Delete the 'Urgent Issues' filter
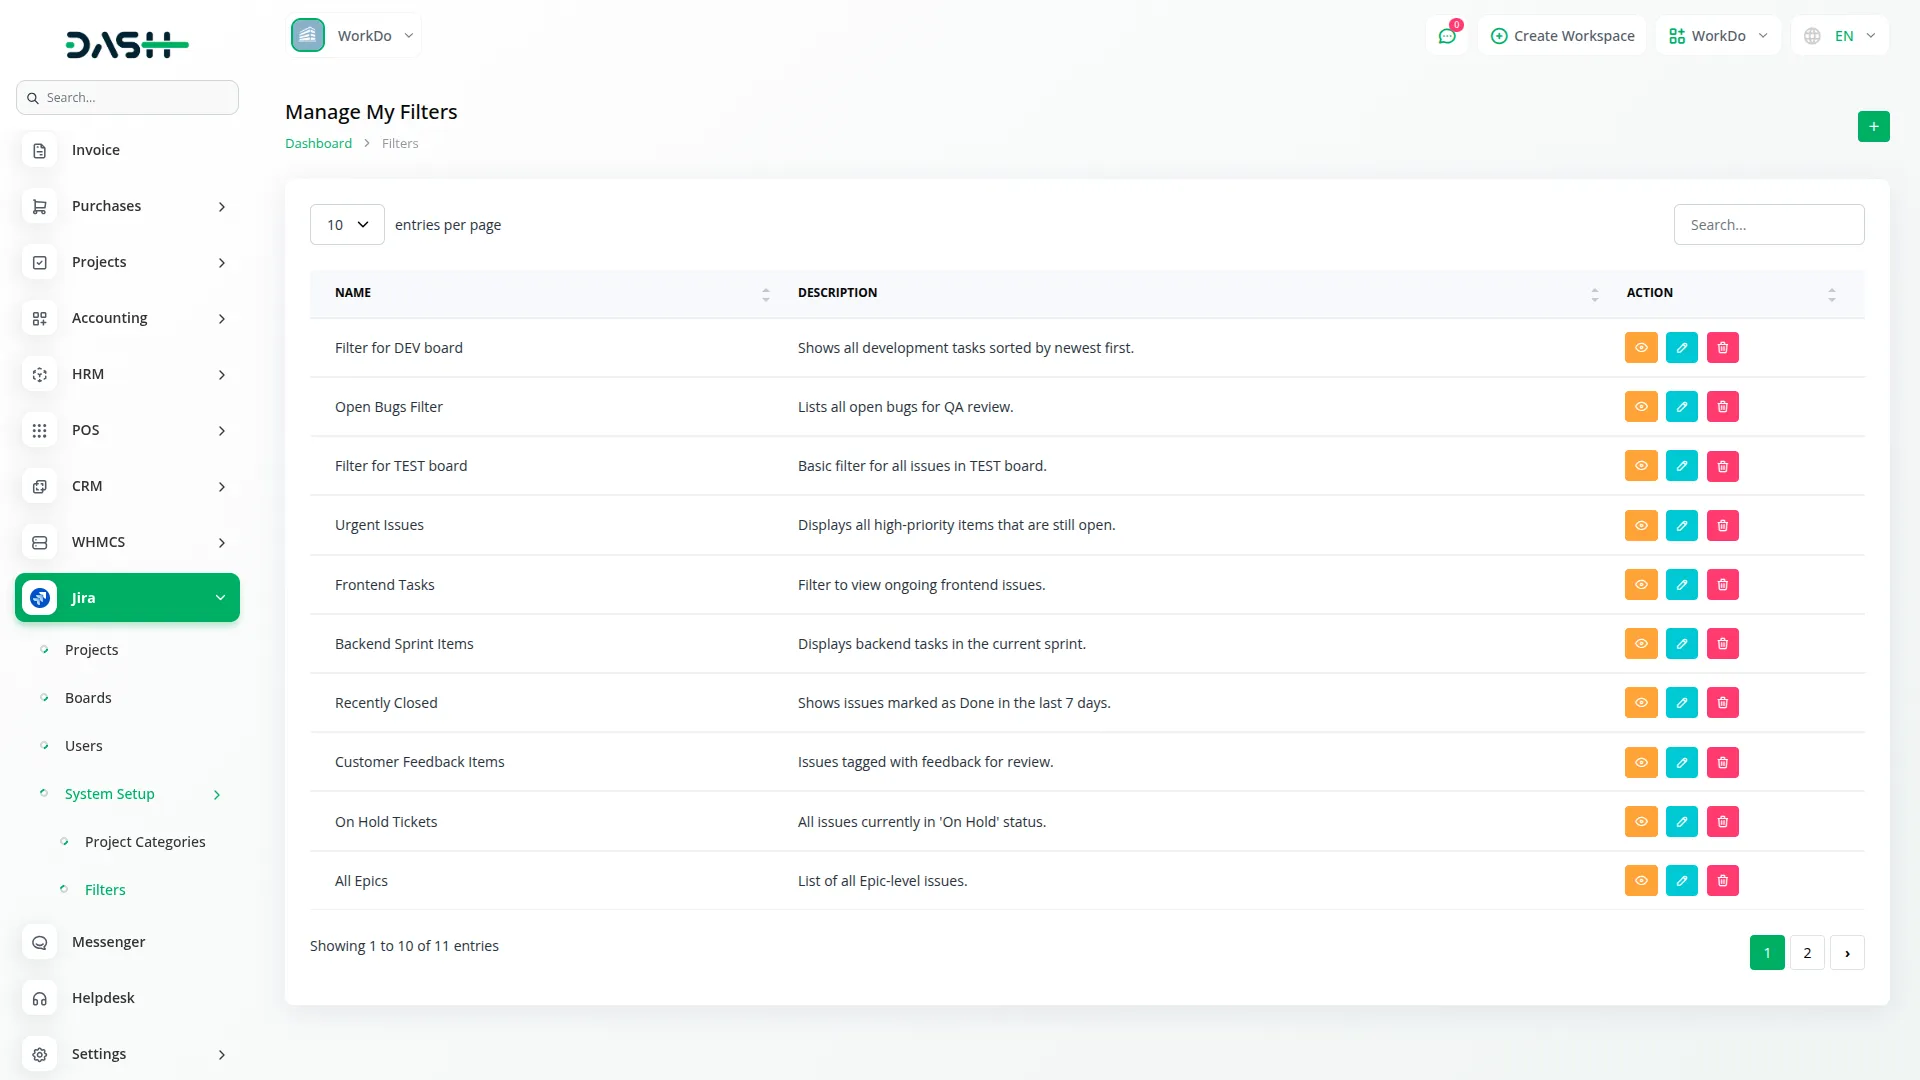Viewport: 1920px width, 1080px height. [x=1722, y=525]
